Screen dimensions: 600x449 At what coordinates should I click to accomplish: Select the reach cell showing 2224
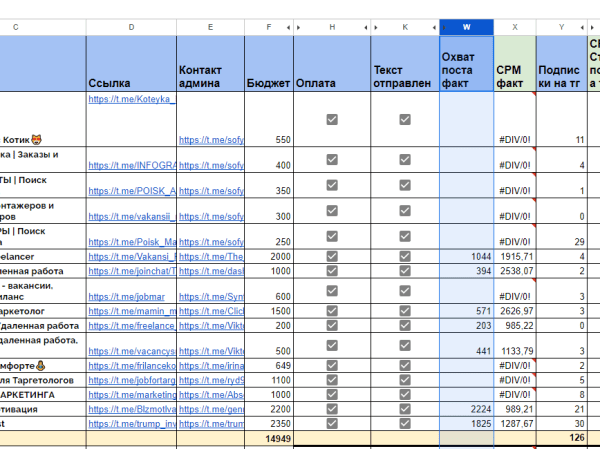click(465, 410)
